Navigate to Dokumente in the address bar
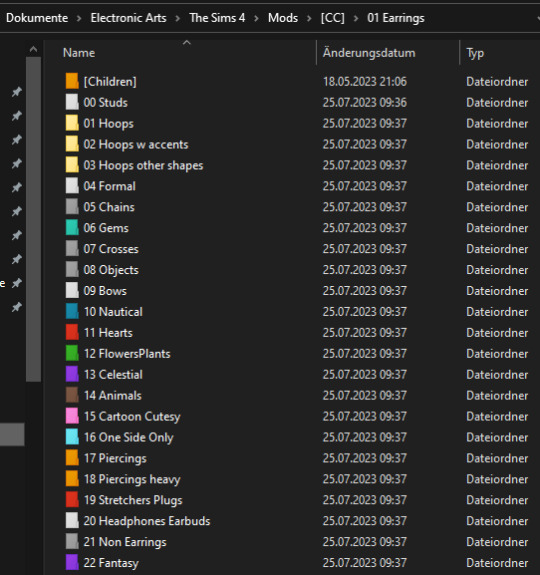Viewport: 540px width, 575px height. tap(37, 18)
